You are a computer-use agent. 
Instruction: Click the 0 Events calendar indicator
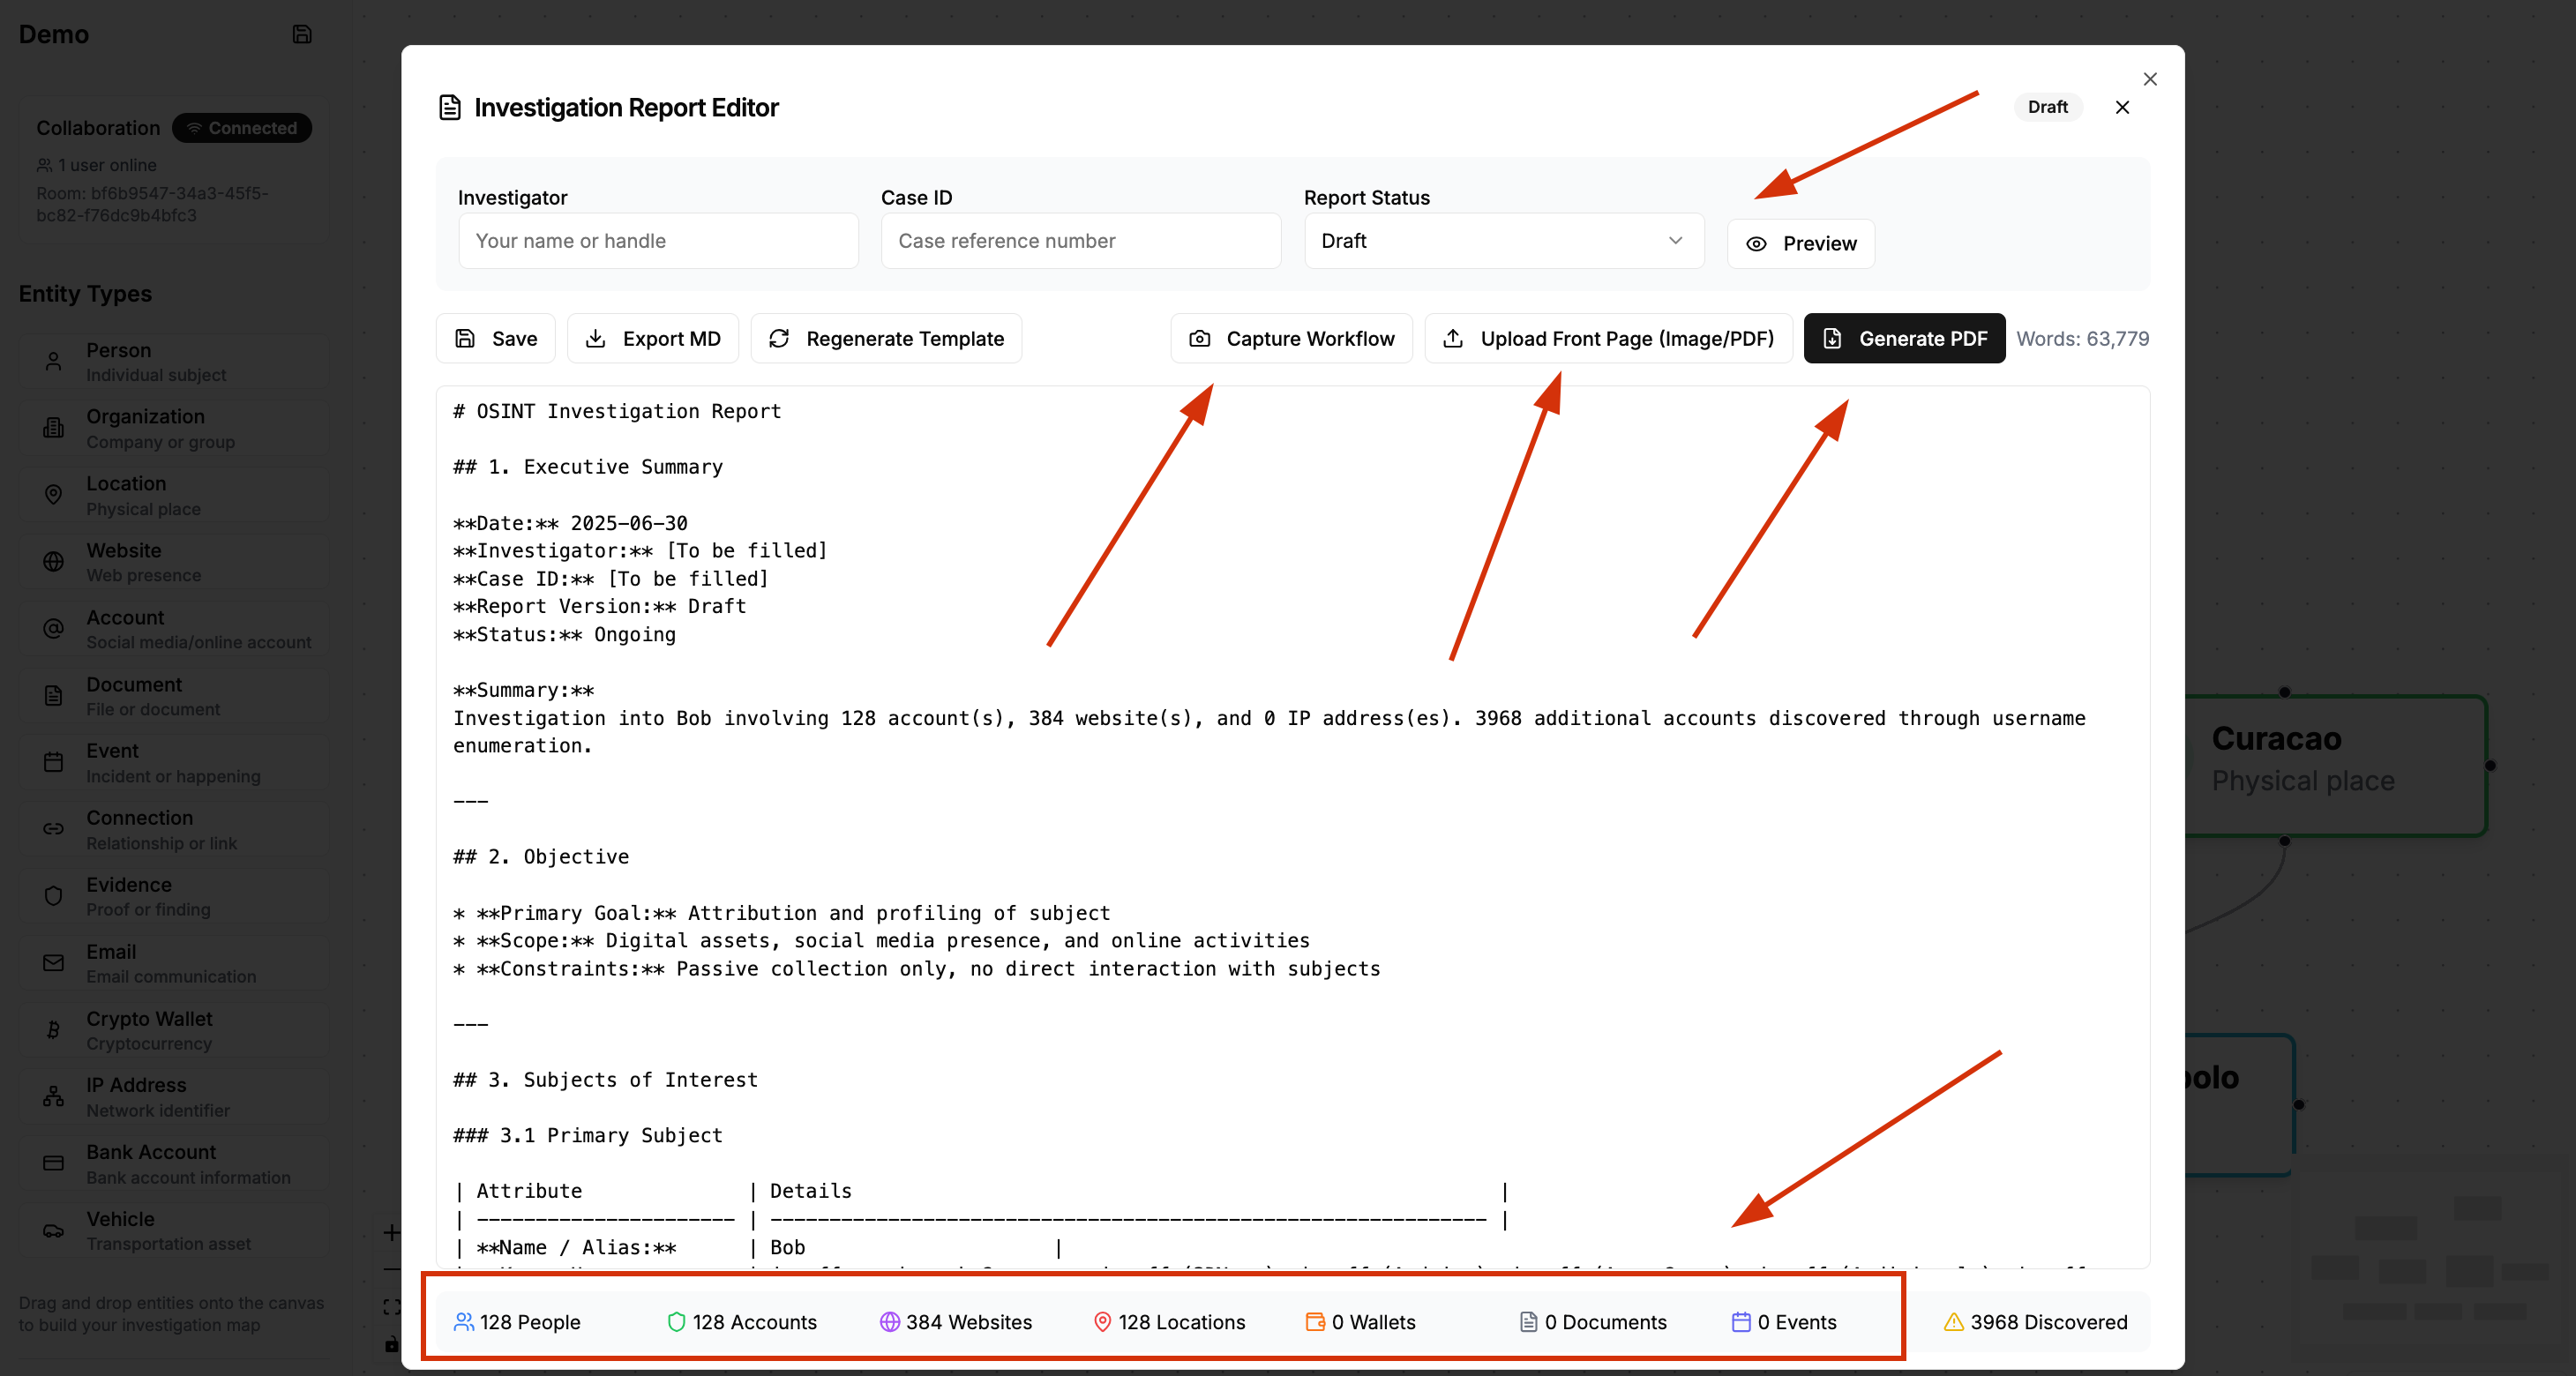coord(1783,1321)
